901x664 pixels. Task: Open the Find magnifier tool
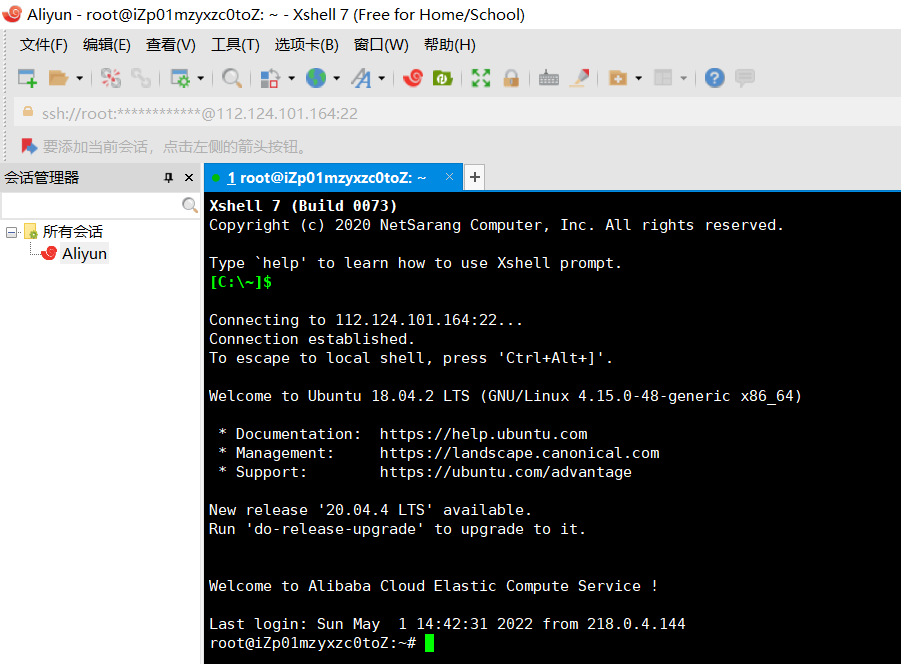pyautogui.click(x=232, y=78)
